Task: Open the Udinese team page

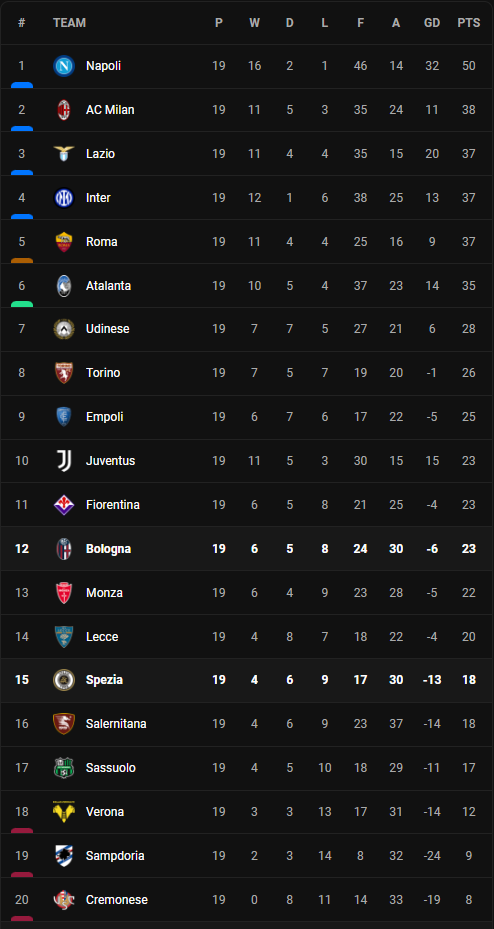Action: 107,329
